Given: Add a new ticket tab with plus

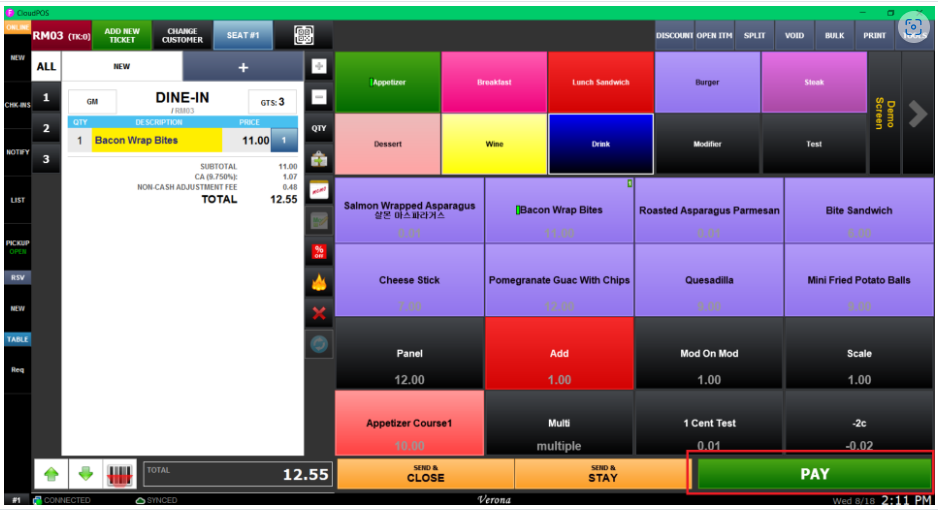Looking at the screenshot, I should (242, 67).
